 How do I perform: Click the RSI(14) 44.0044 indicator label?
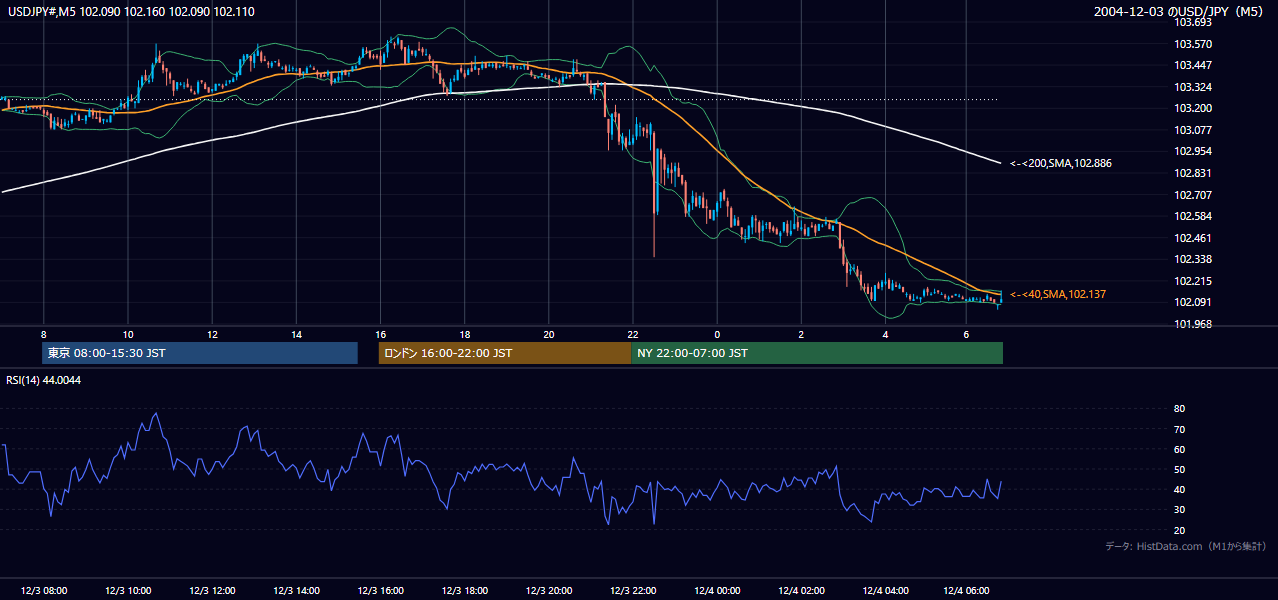point(44,380)
